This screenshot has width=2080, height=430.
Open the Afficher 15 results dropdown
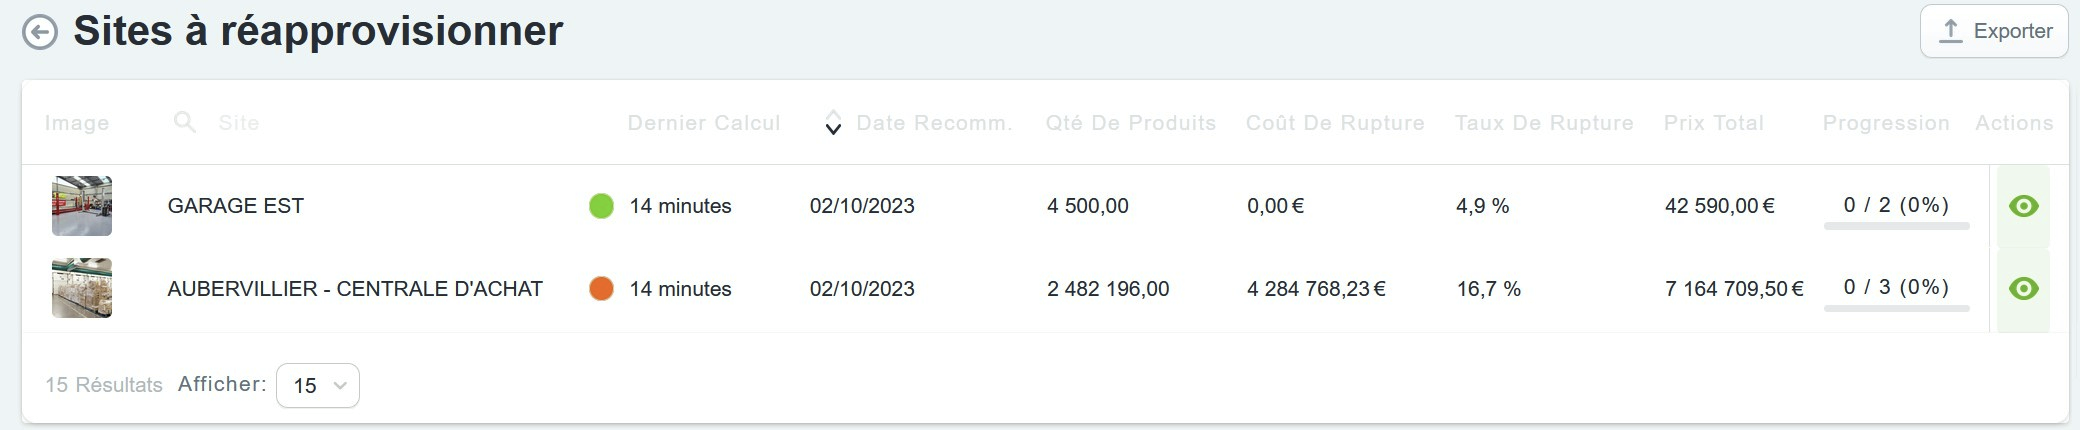point(317,385)
